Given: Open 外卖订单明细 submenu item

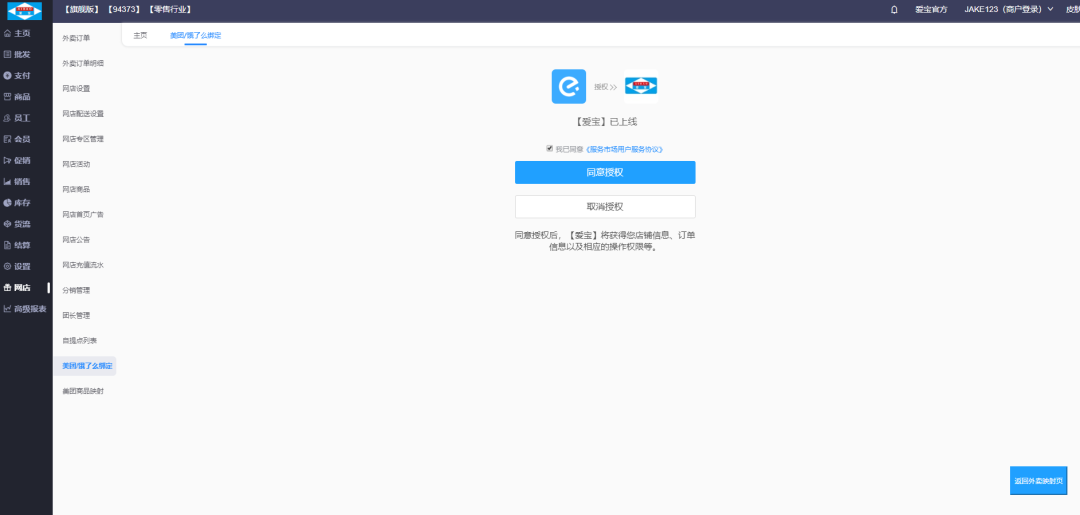Looking at the screenshot, I should click(x=83, y=63).
